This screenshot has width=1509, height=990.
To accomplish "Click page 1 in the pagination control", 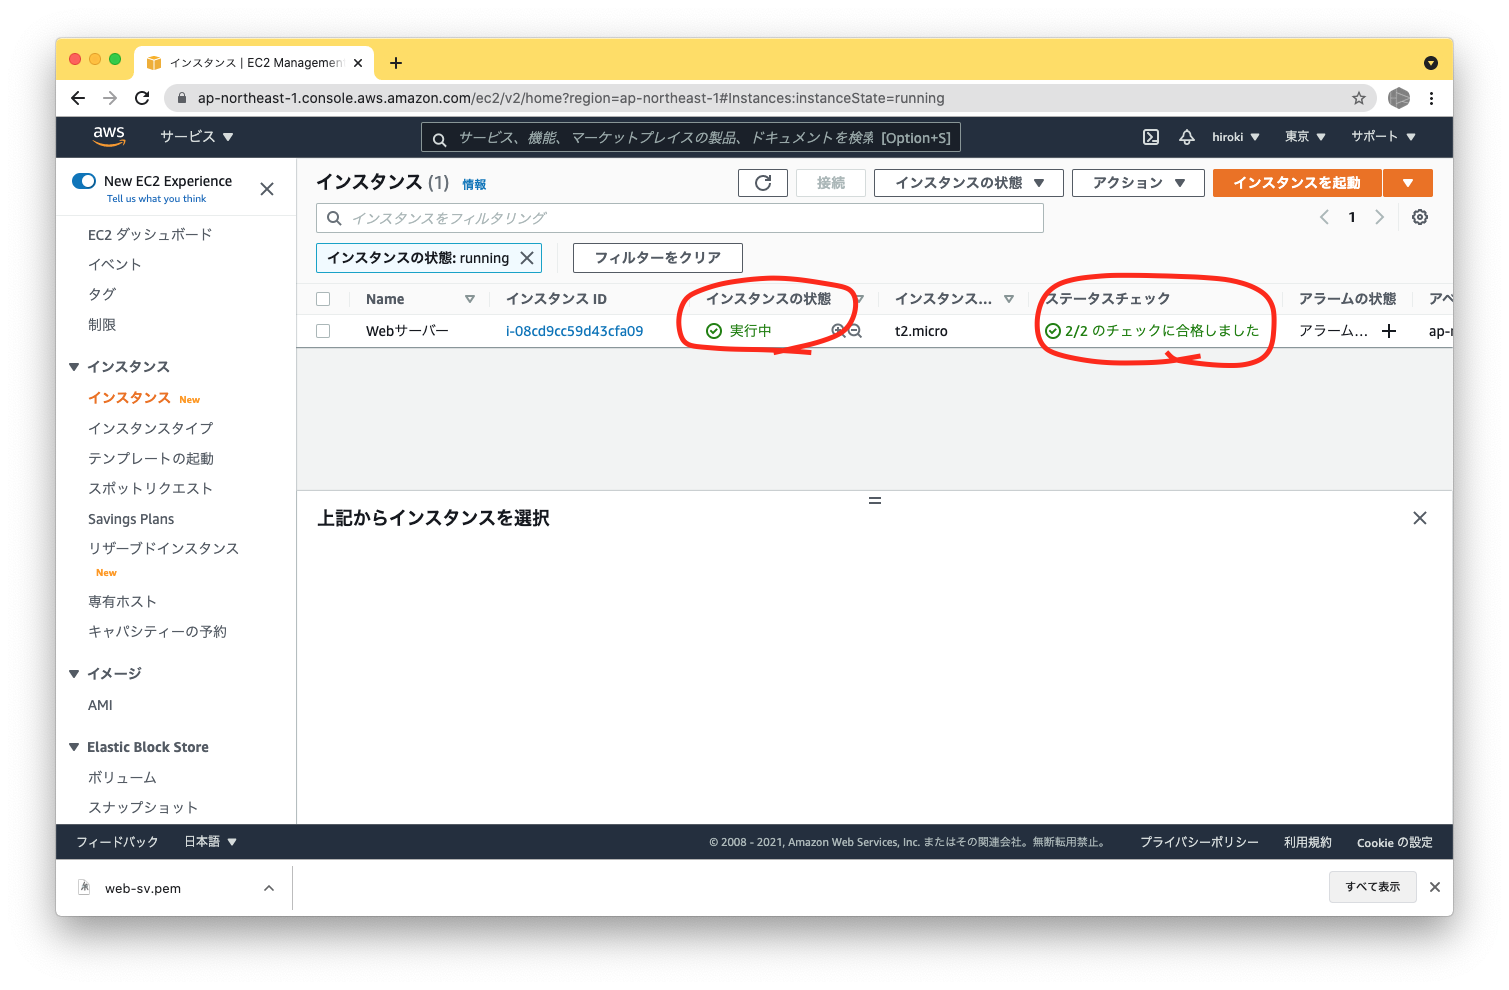I will 1352,217.
